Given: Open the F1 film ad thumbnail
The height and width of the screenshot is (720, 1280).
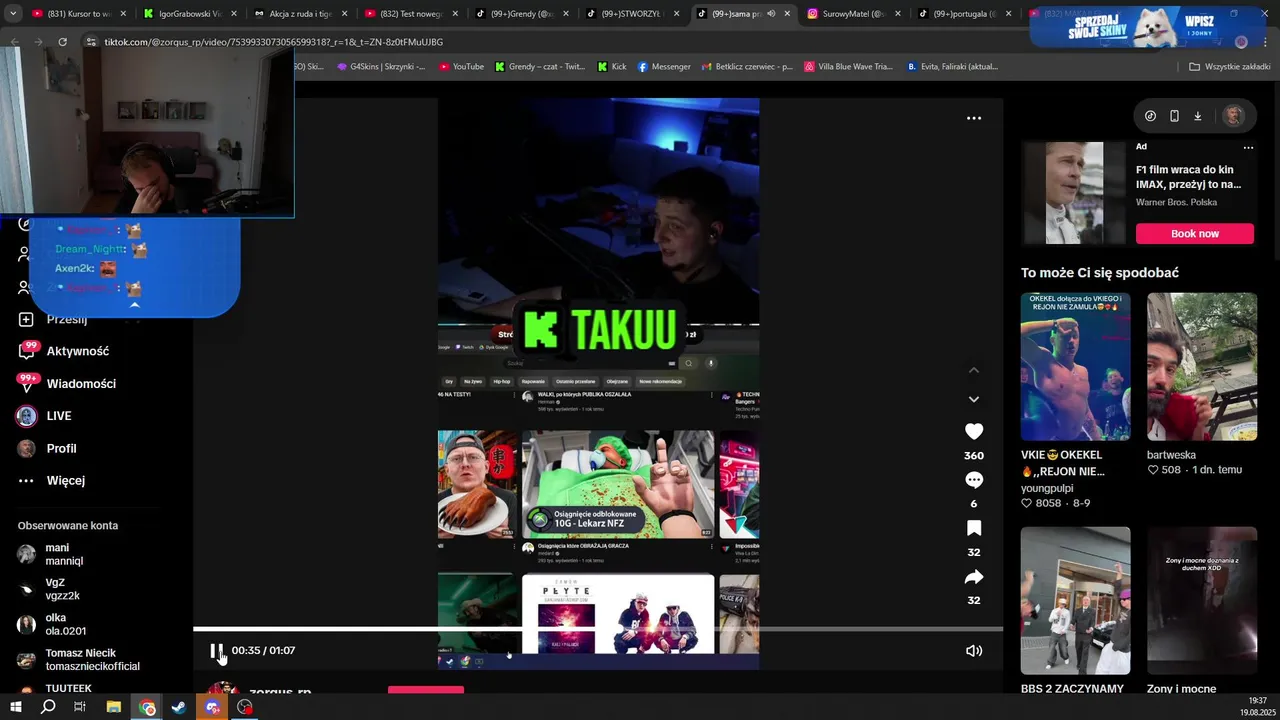Looking at the screenshot, I should coord(1074,193).
